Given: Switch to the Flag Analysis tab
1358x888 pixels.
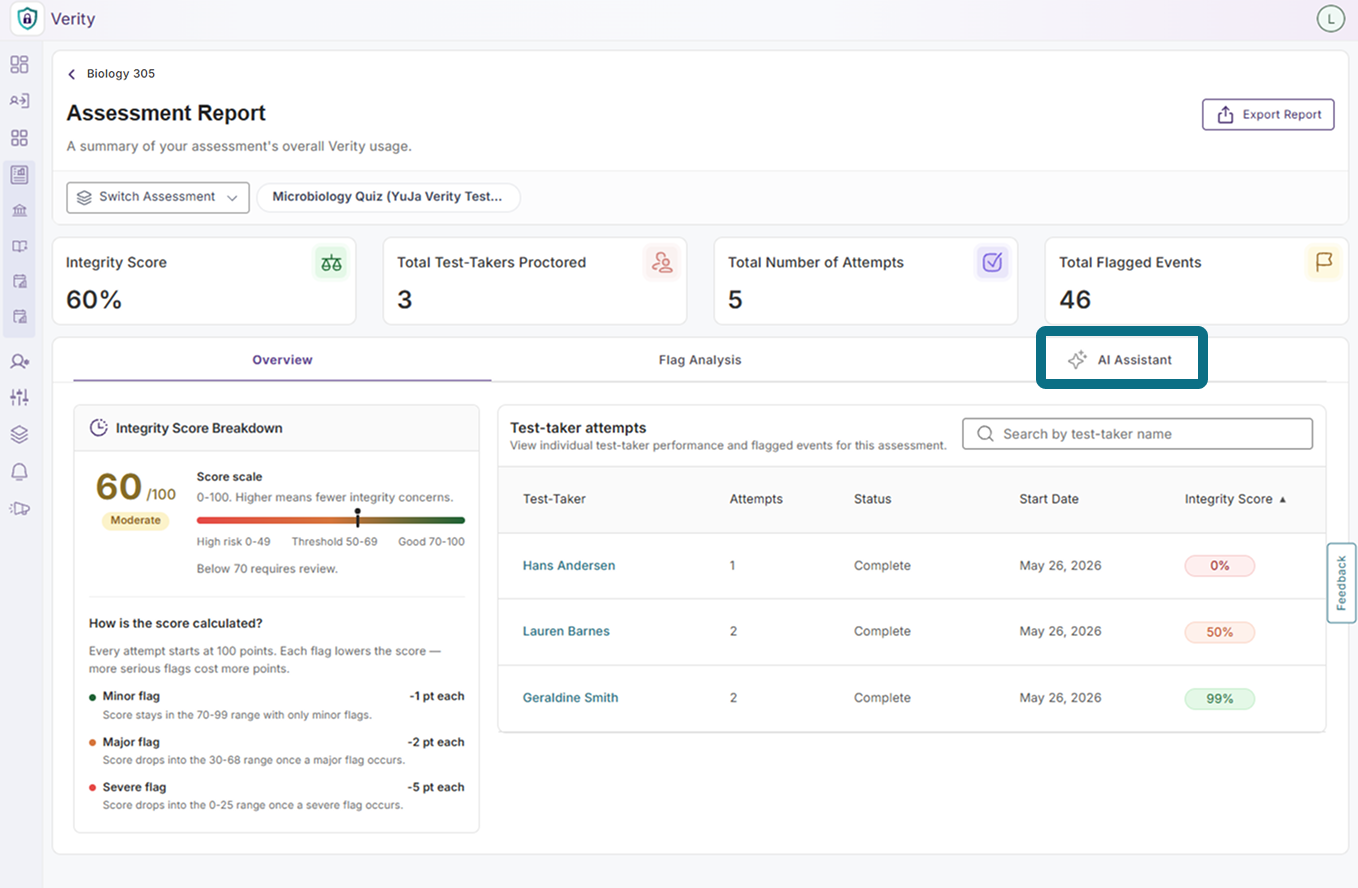Looking at the screenshot, I should point(700,360).
